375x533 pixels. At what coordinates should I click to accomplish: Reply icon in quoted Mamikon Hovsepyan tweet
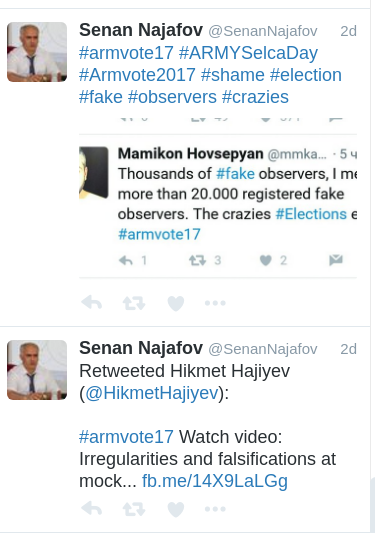(x=126, y=260)
